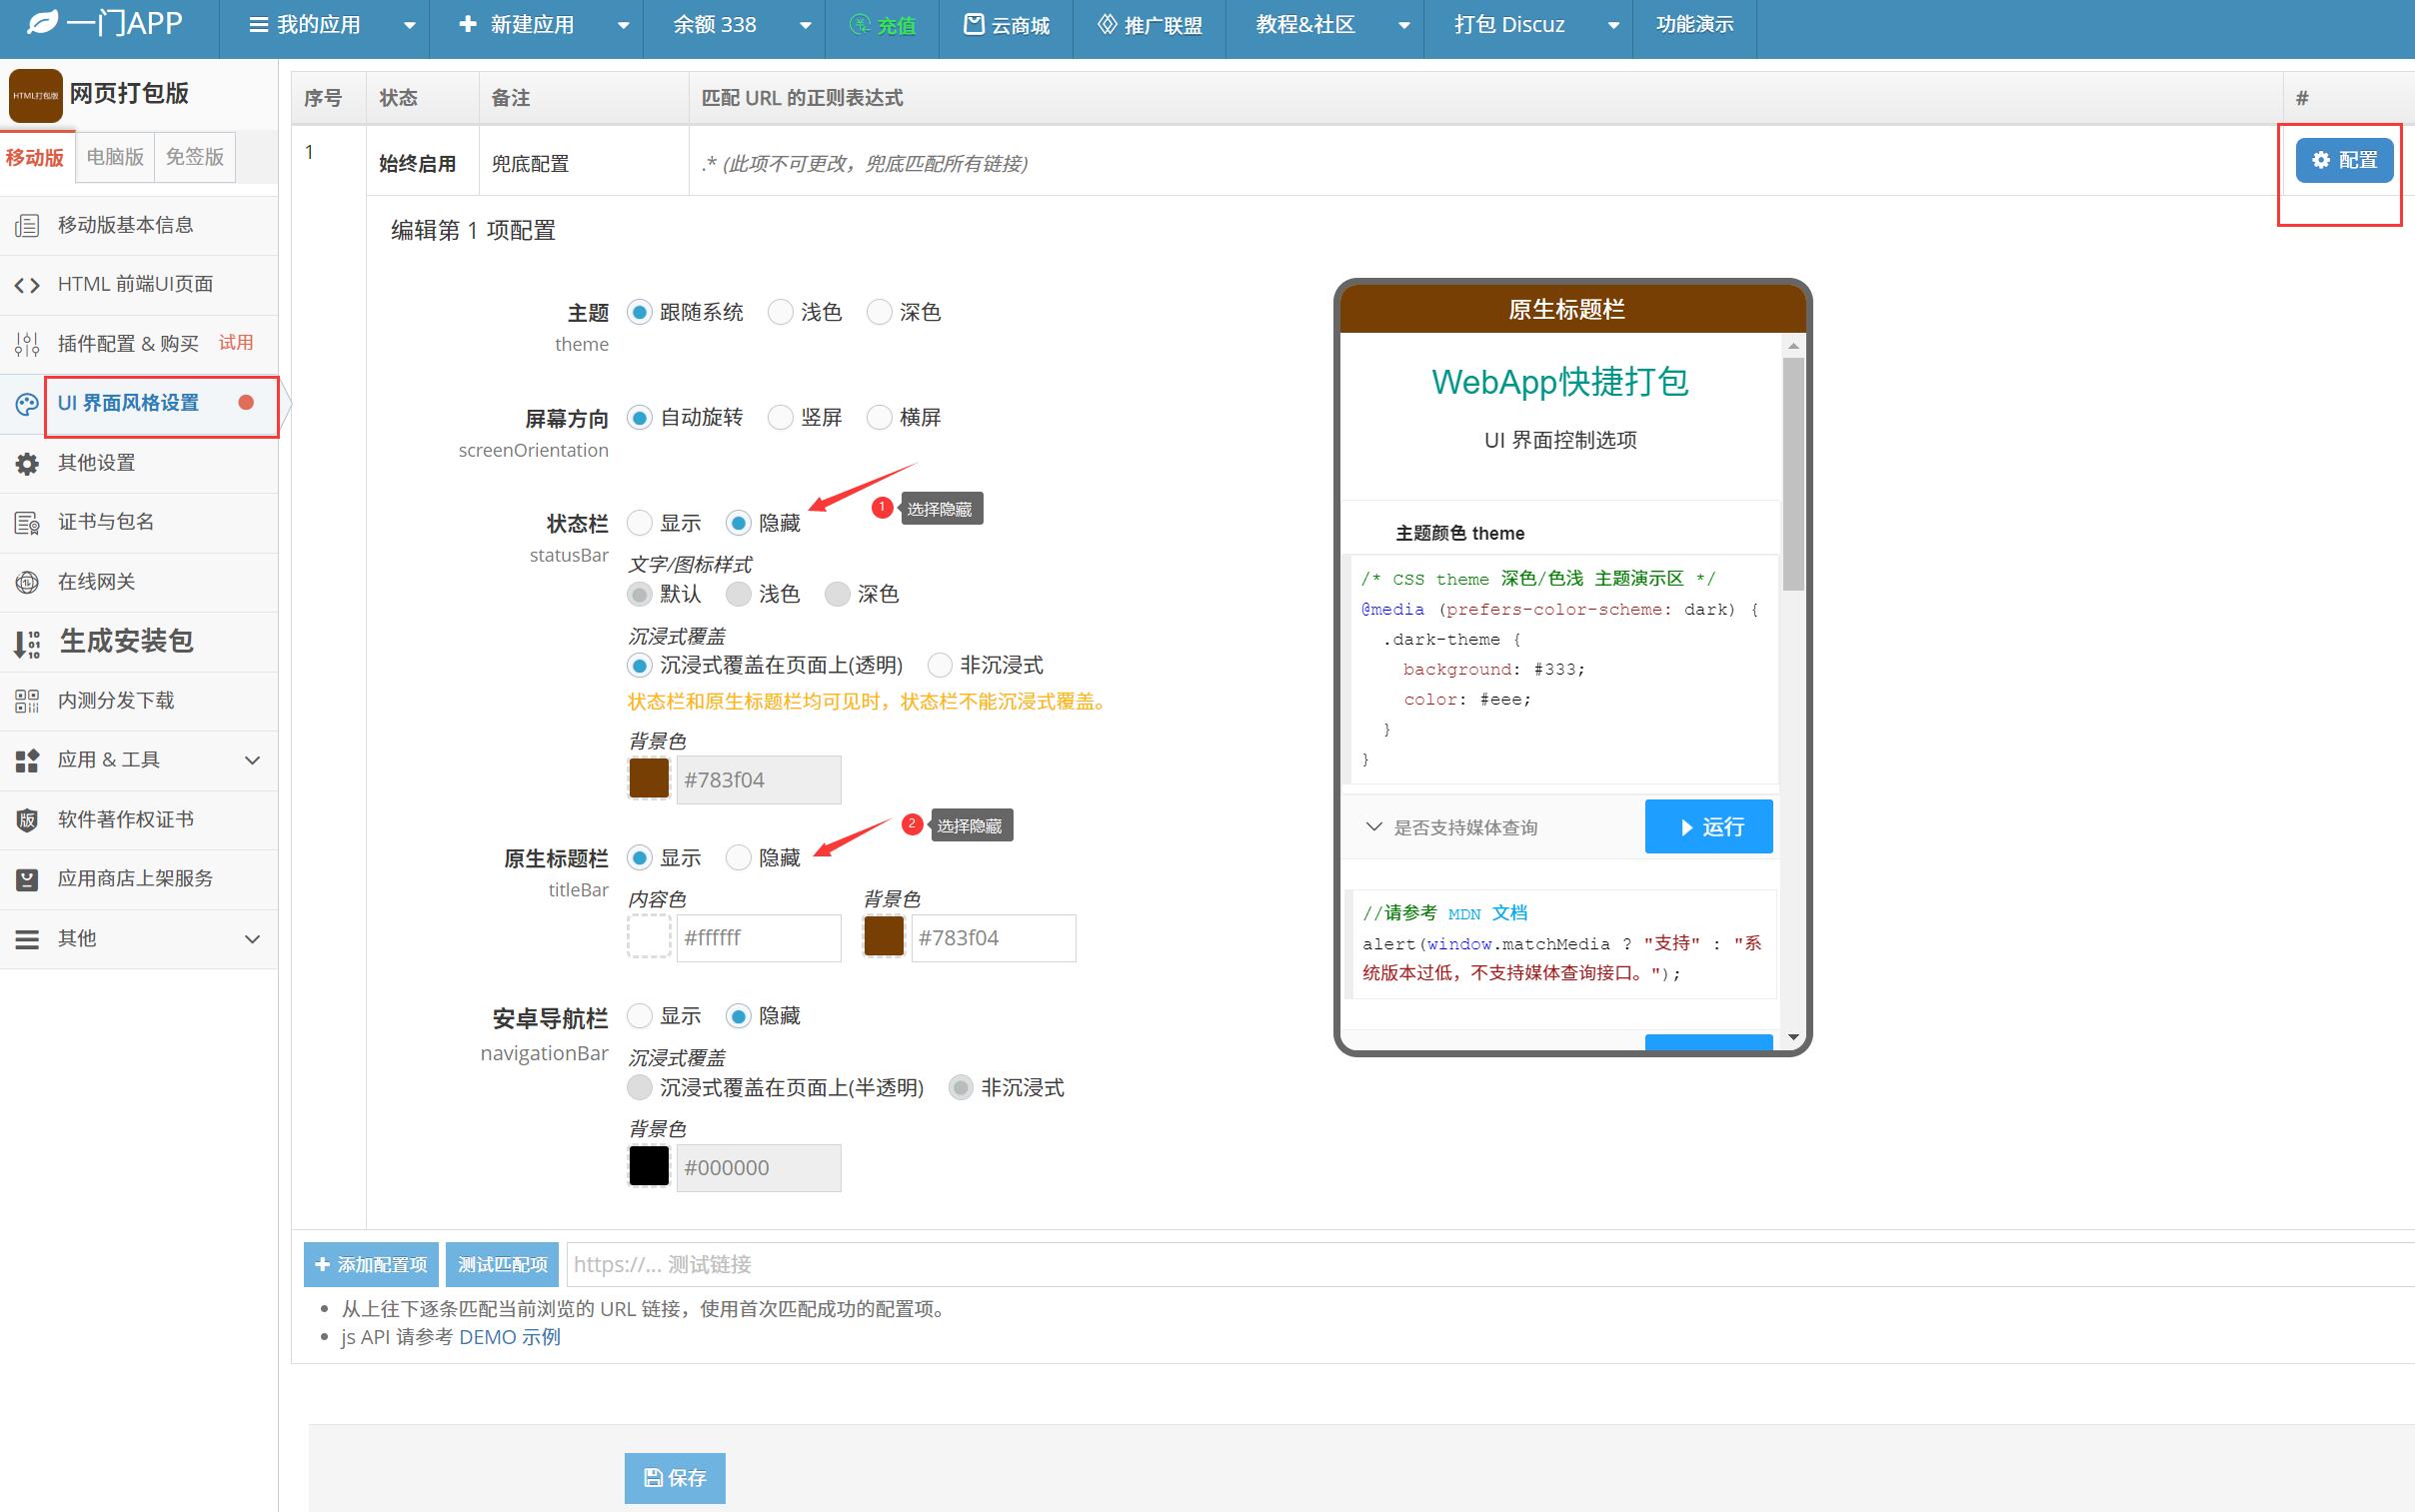
Task: Set screen orientation to 竖屏
Action: 780,418
